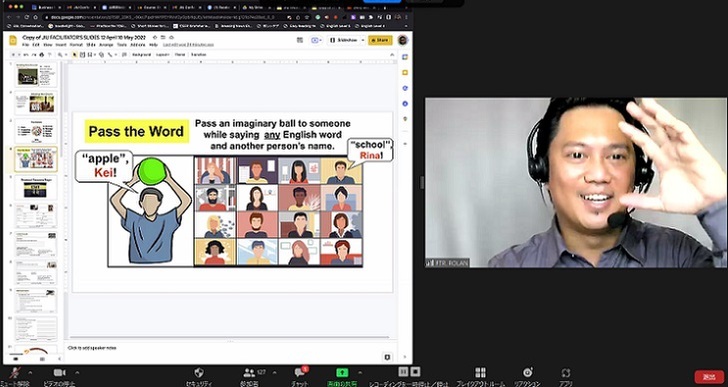This screenshot has height=387, width=728.
Task: Open the Edit menu in Slides
Action: coord(36,45)
